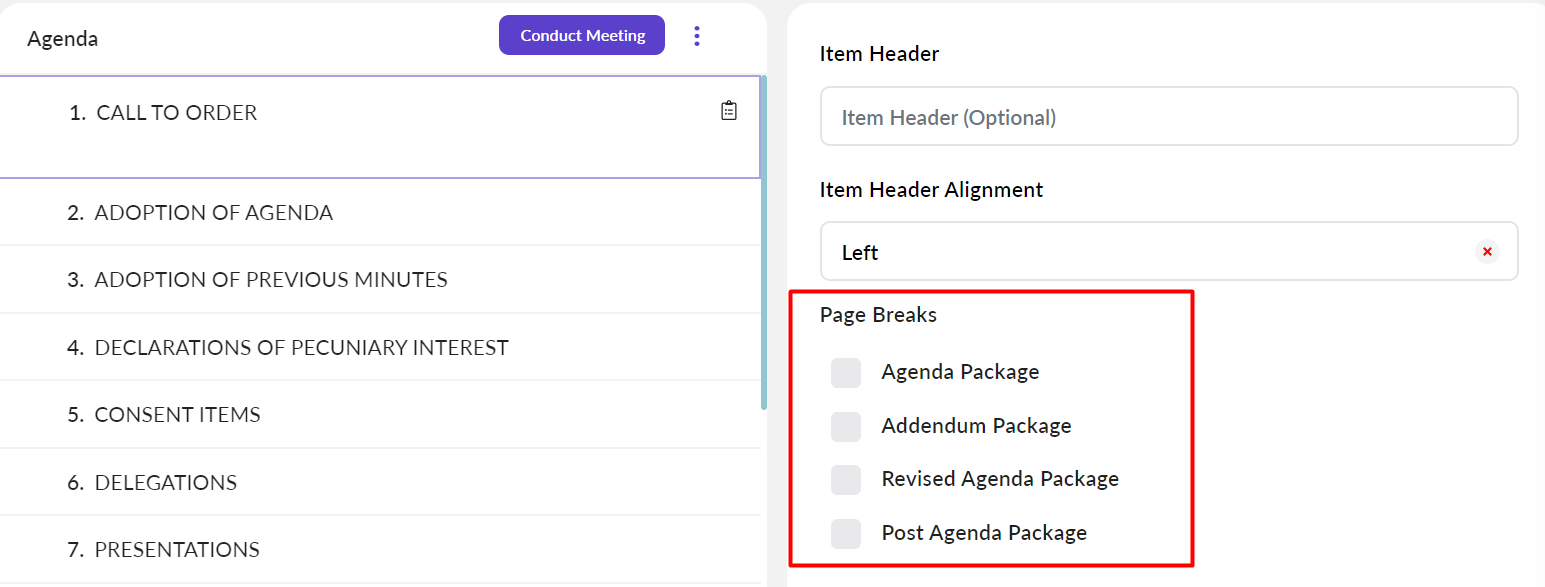Viewport: 1545px width, 587px height.
Task: Click into the Item Header text field
Action: (x=1168, y=117)
